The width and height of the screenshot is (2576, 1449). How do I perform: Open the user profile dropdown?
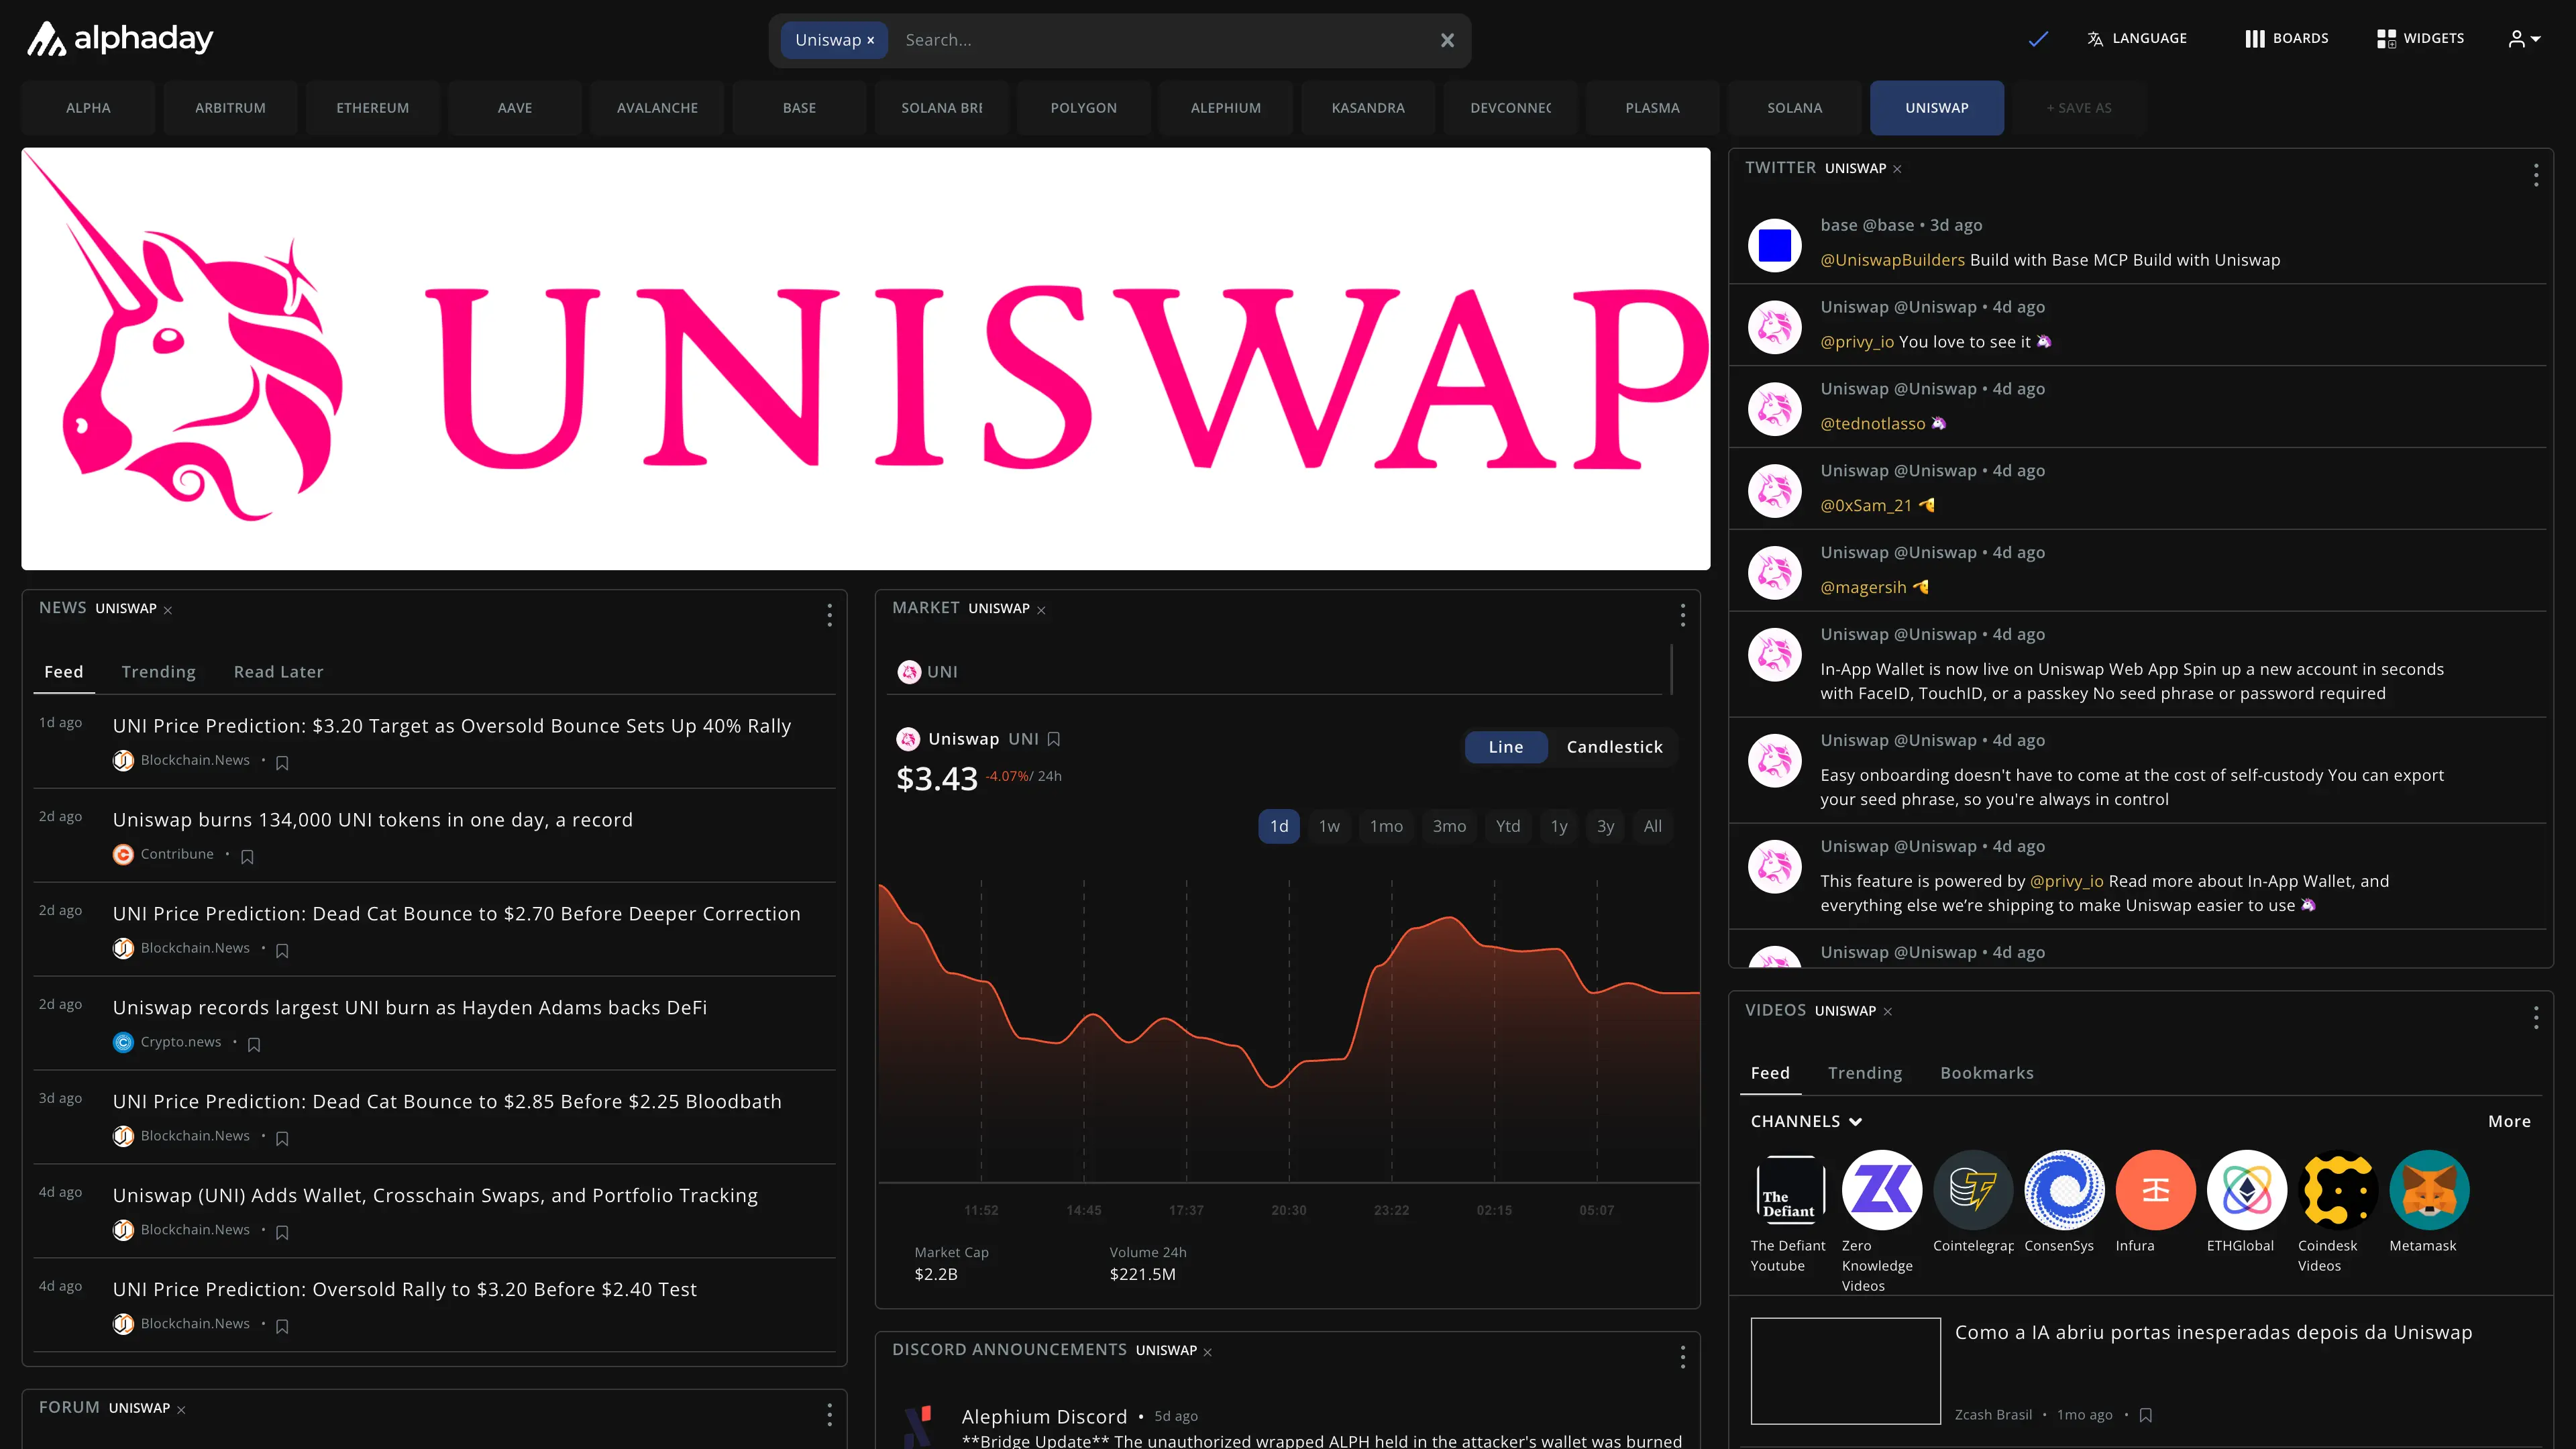[2524, 39]
